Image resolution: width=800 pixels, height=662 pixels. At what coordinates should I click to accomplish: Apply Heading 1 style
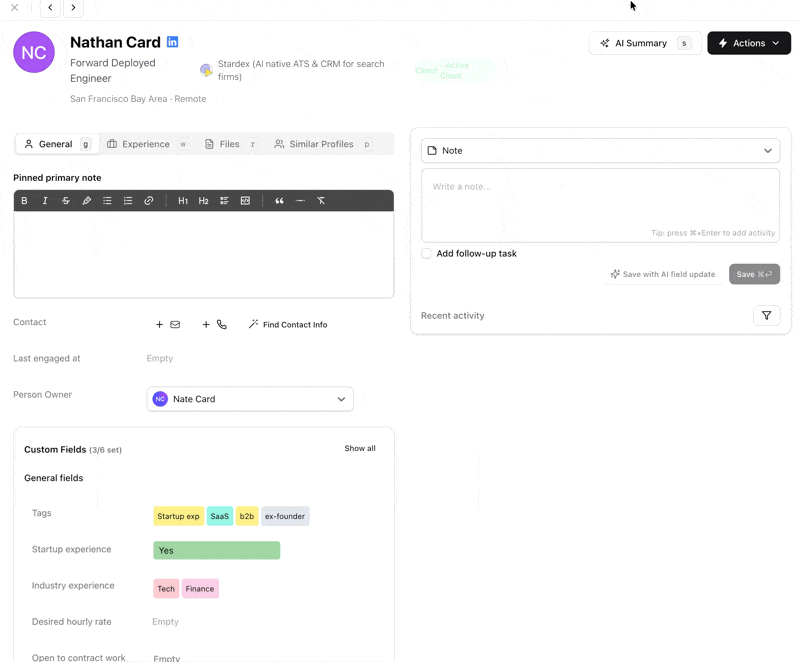183,200
